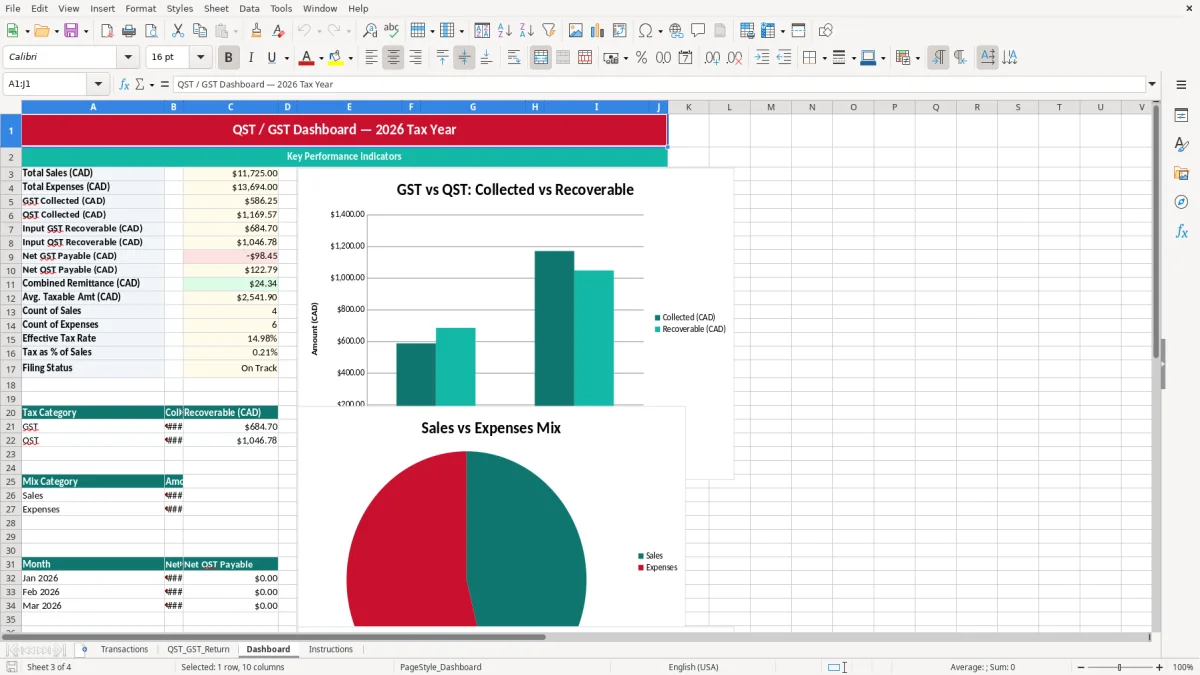The image size is (1200, 675).
Task: Open the Tools menu
Action: click(x=281, y=8)
